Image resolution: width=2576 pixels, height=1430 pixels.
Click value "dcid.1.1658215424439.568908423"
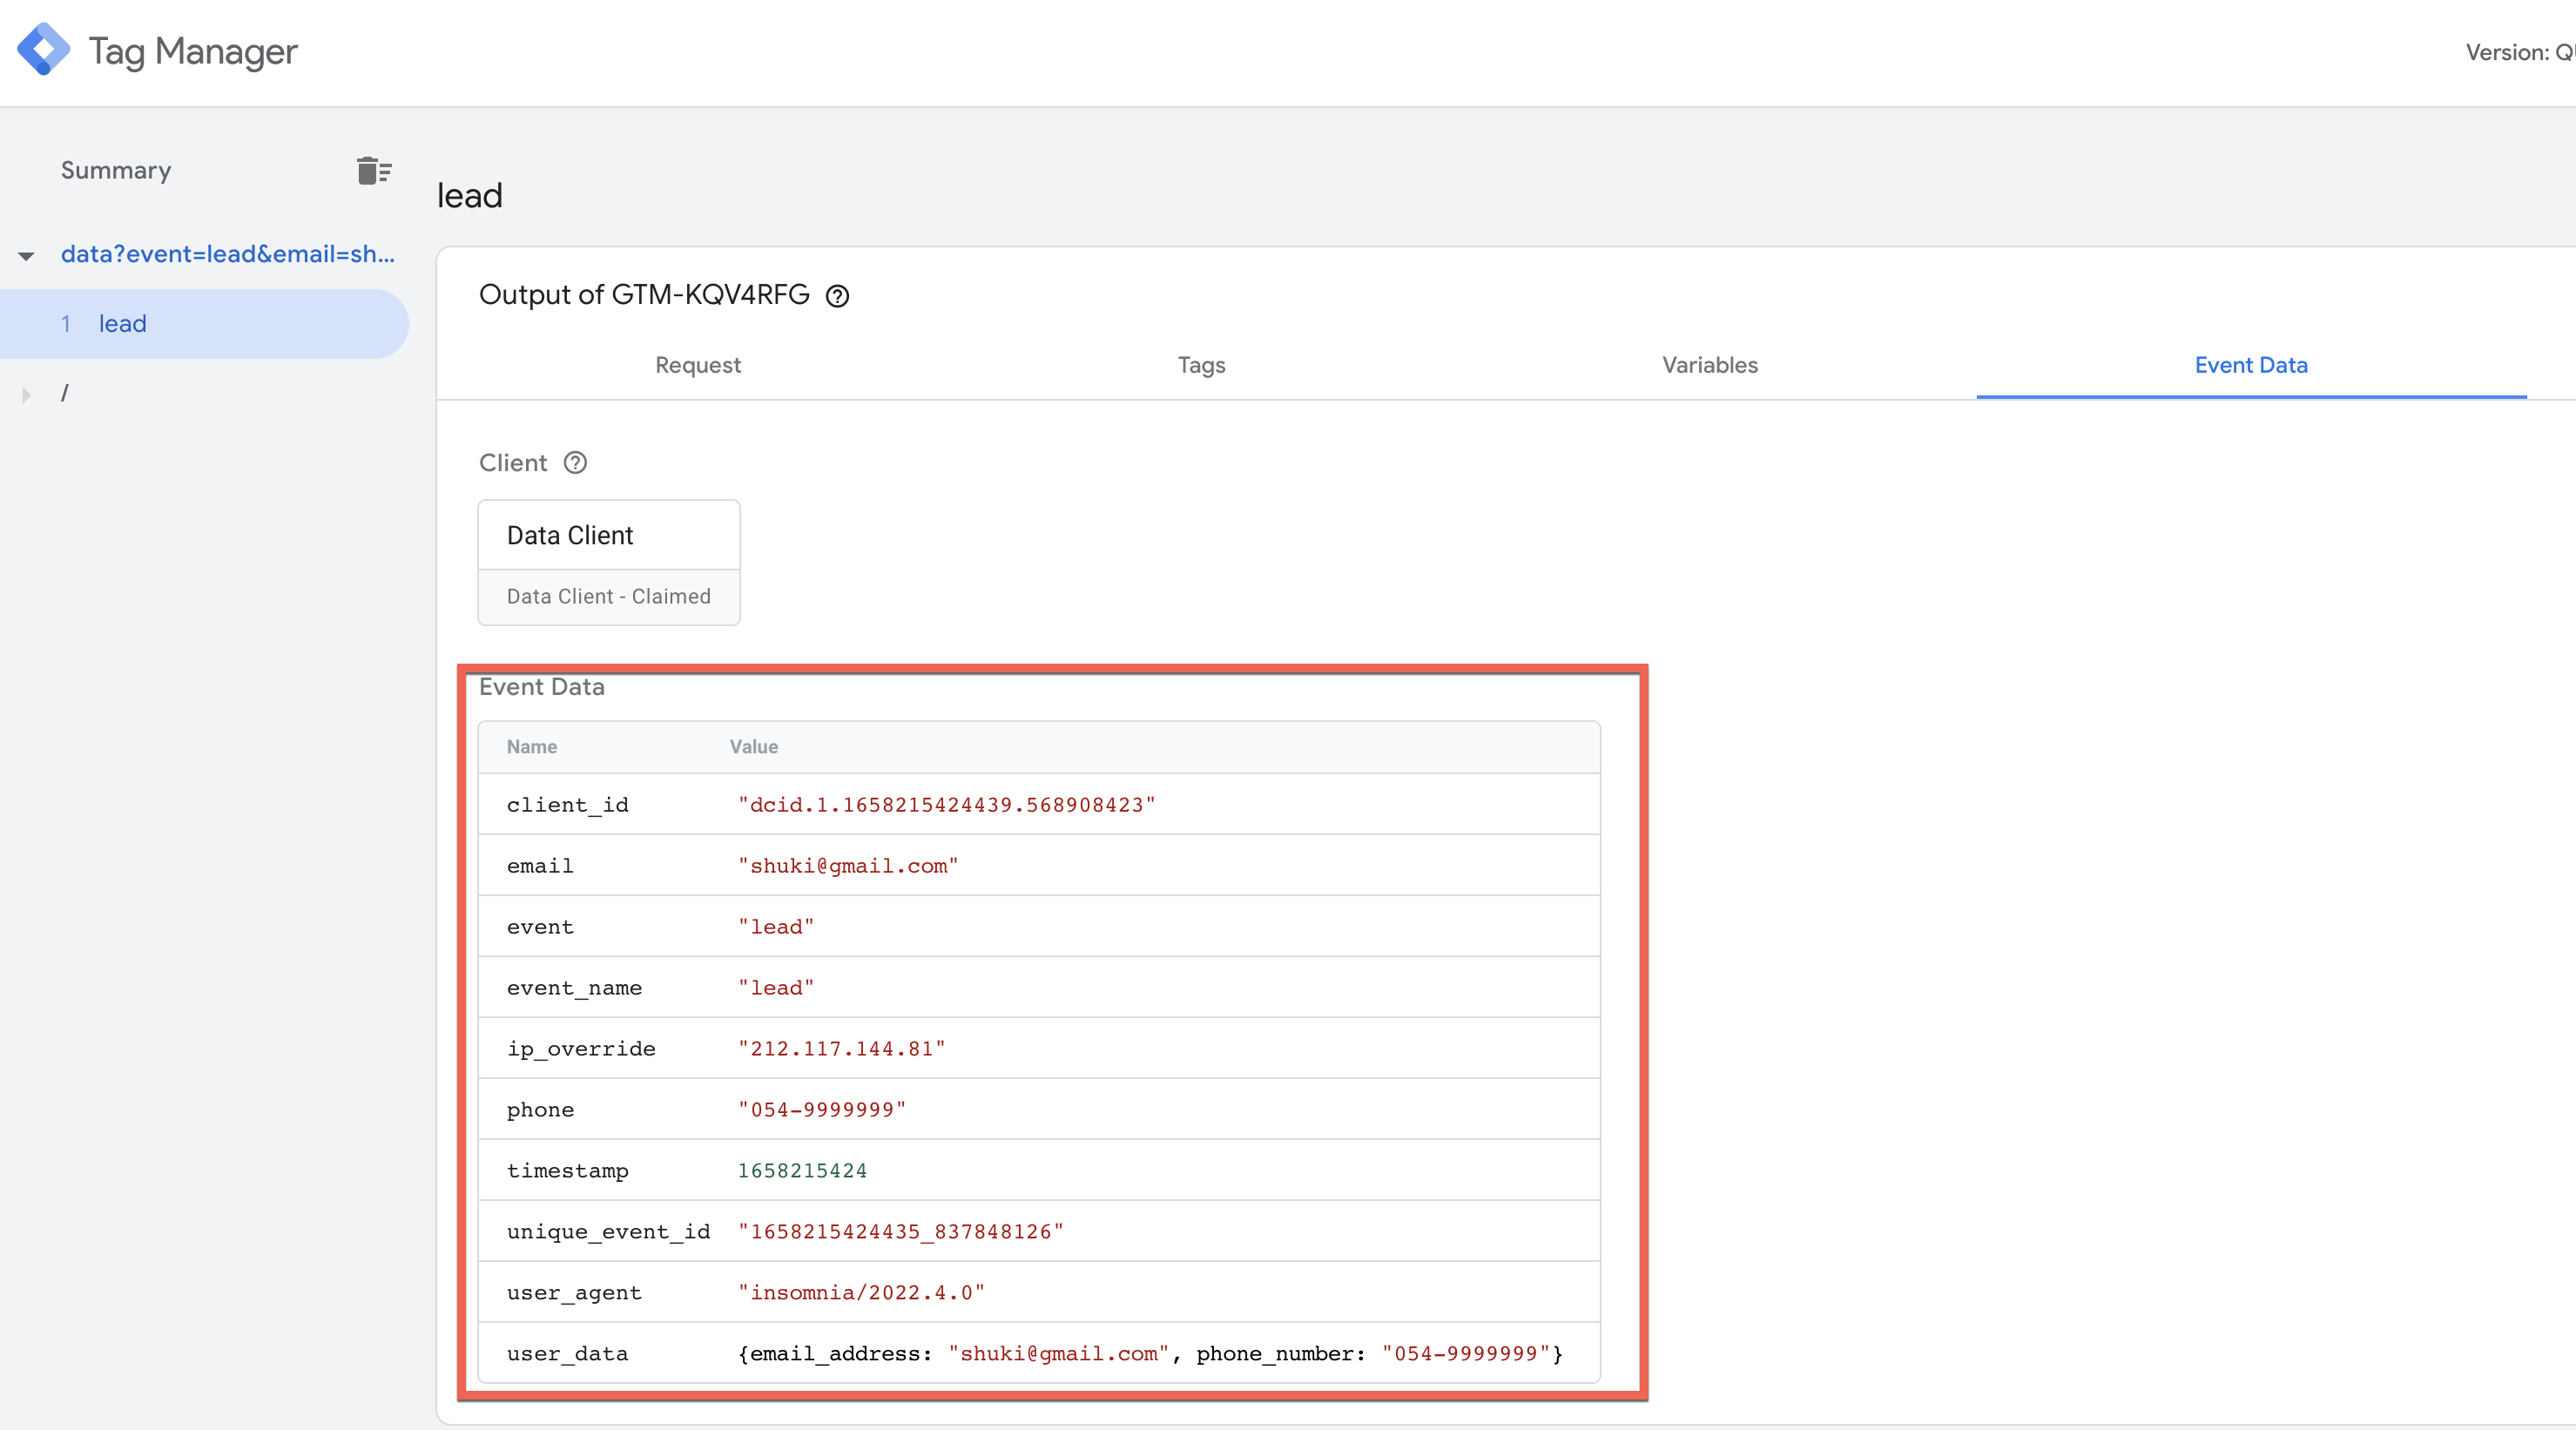point(946,805)
